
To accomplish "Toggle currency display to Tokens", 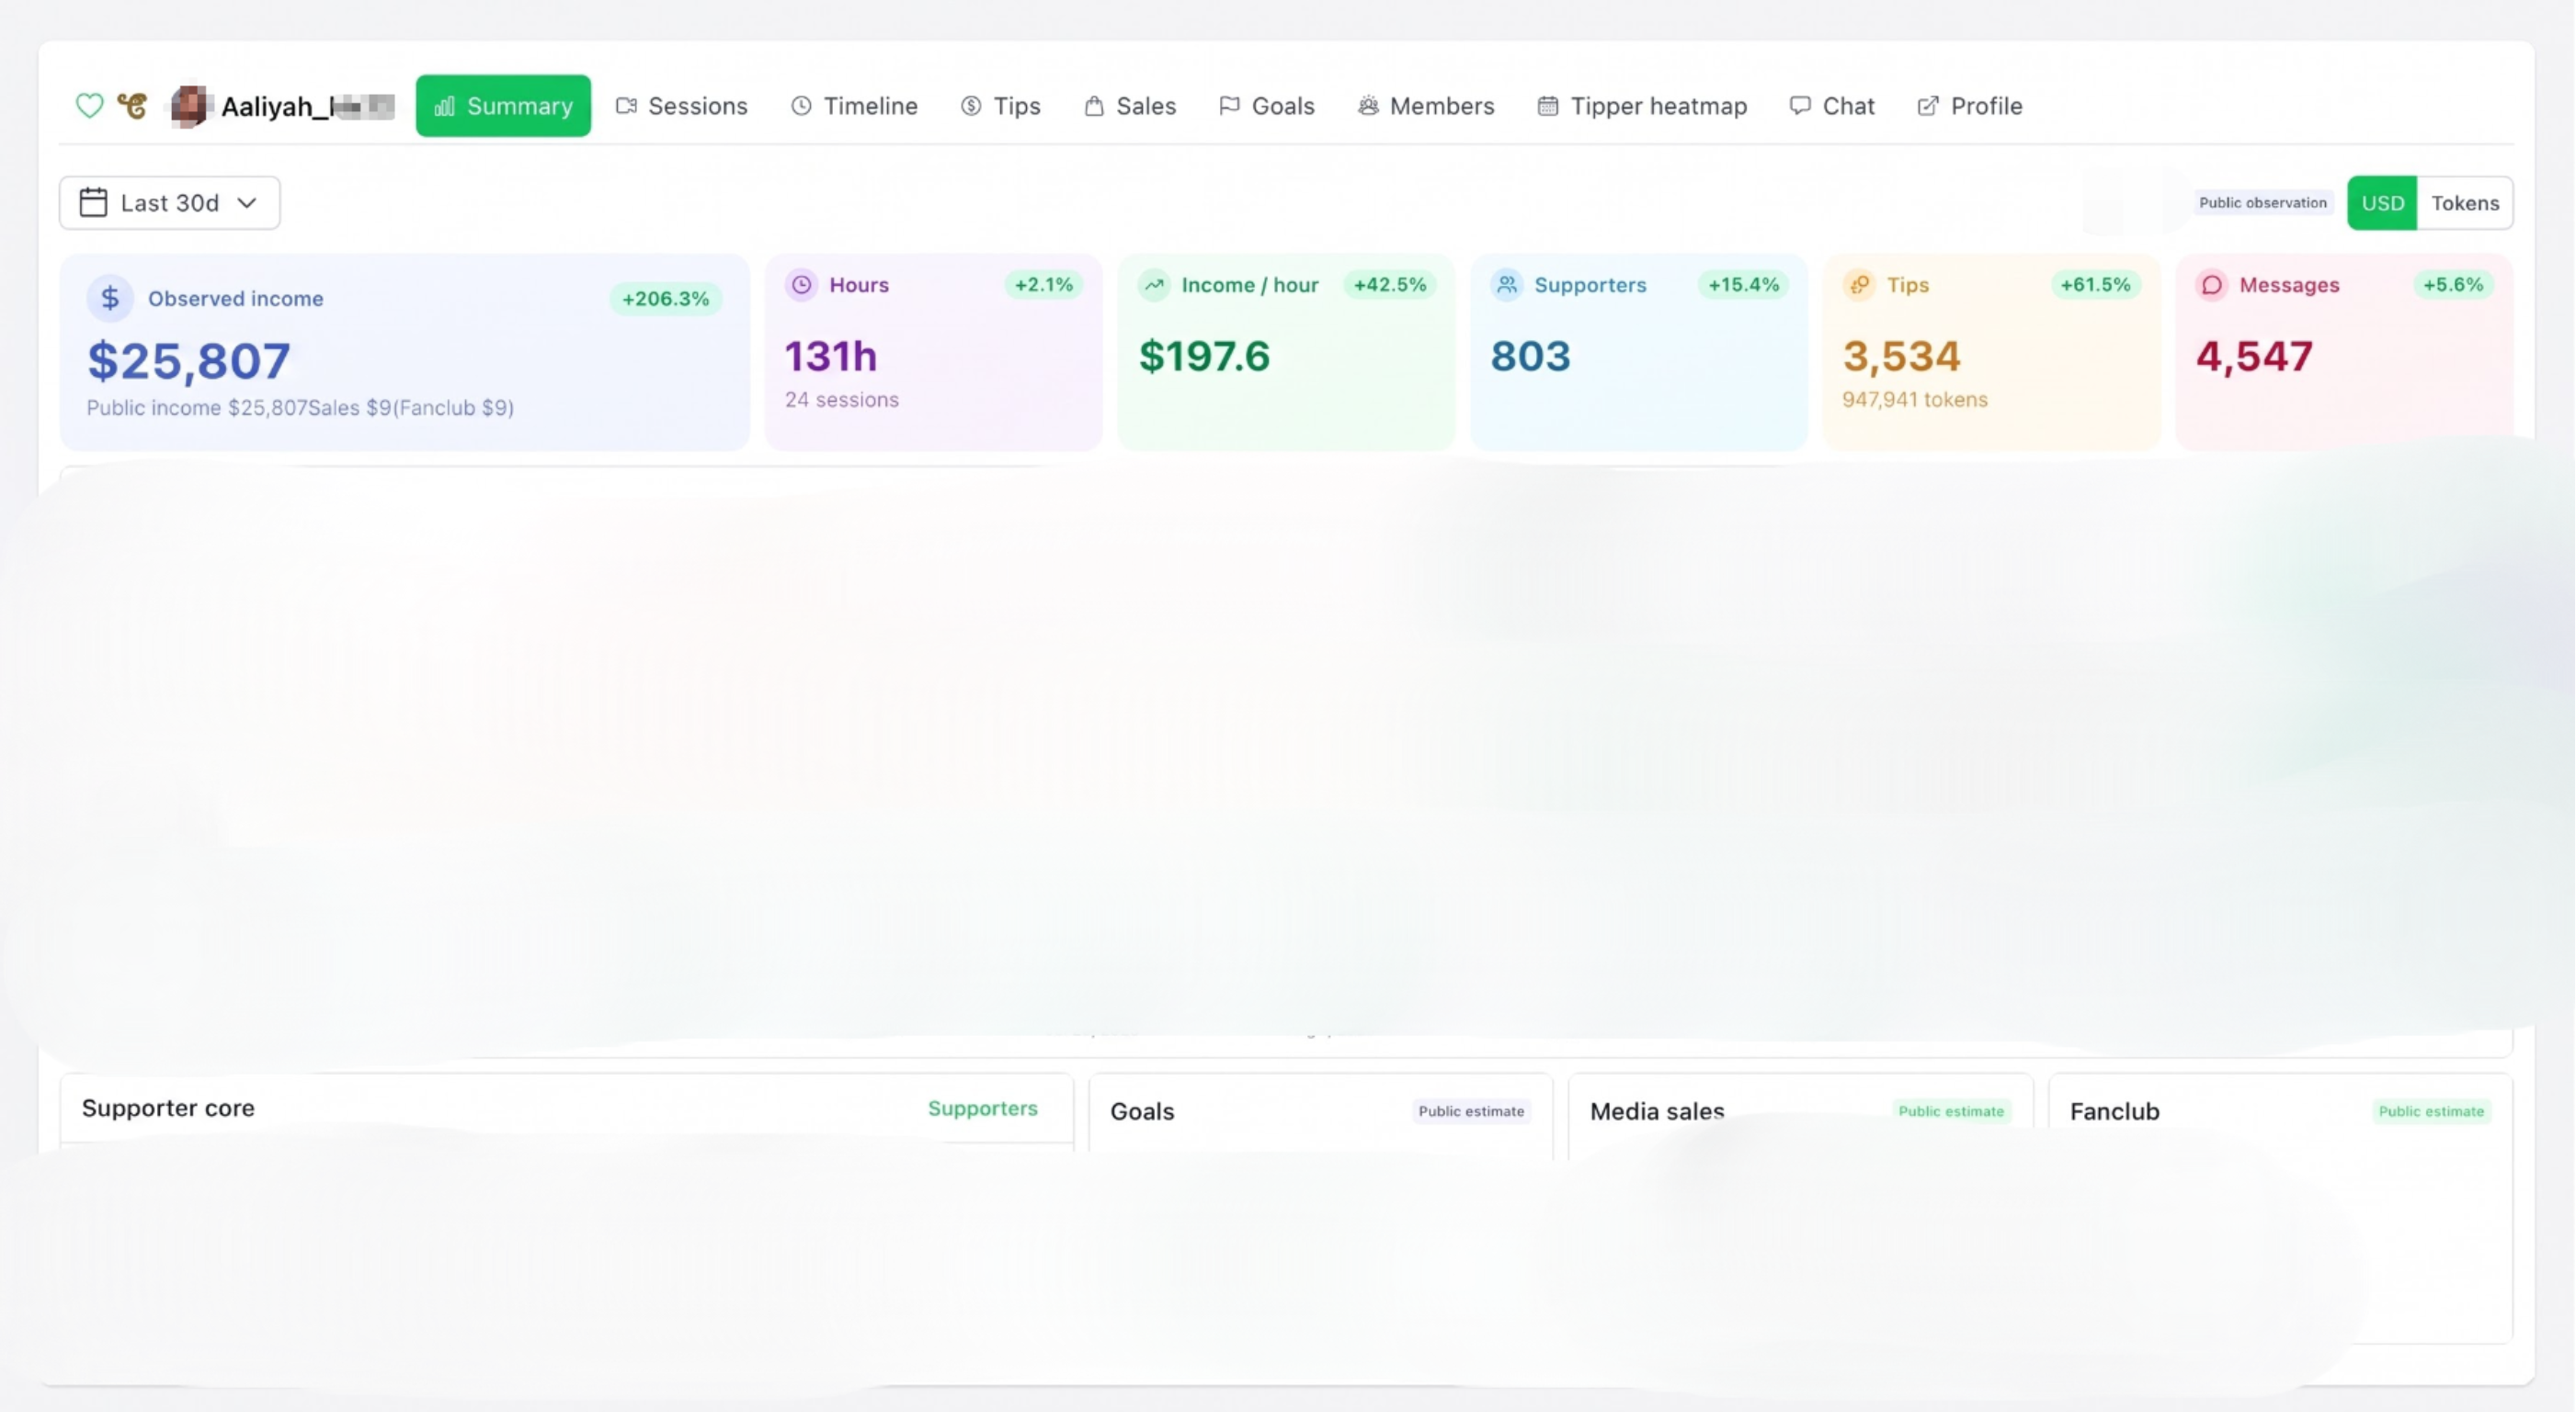I will pos(2465,203).
